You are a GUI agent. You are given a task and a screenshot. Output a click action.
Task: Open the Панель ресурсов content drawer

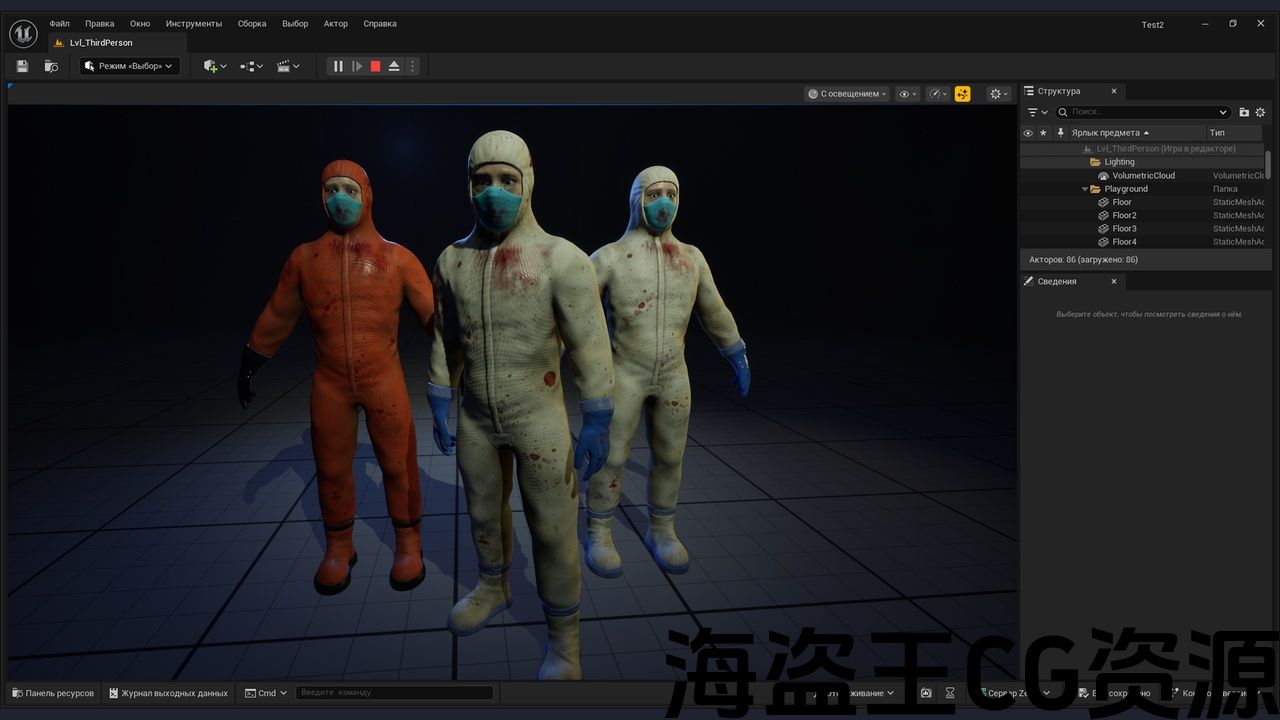[x=53, y=693]
